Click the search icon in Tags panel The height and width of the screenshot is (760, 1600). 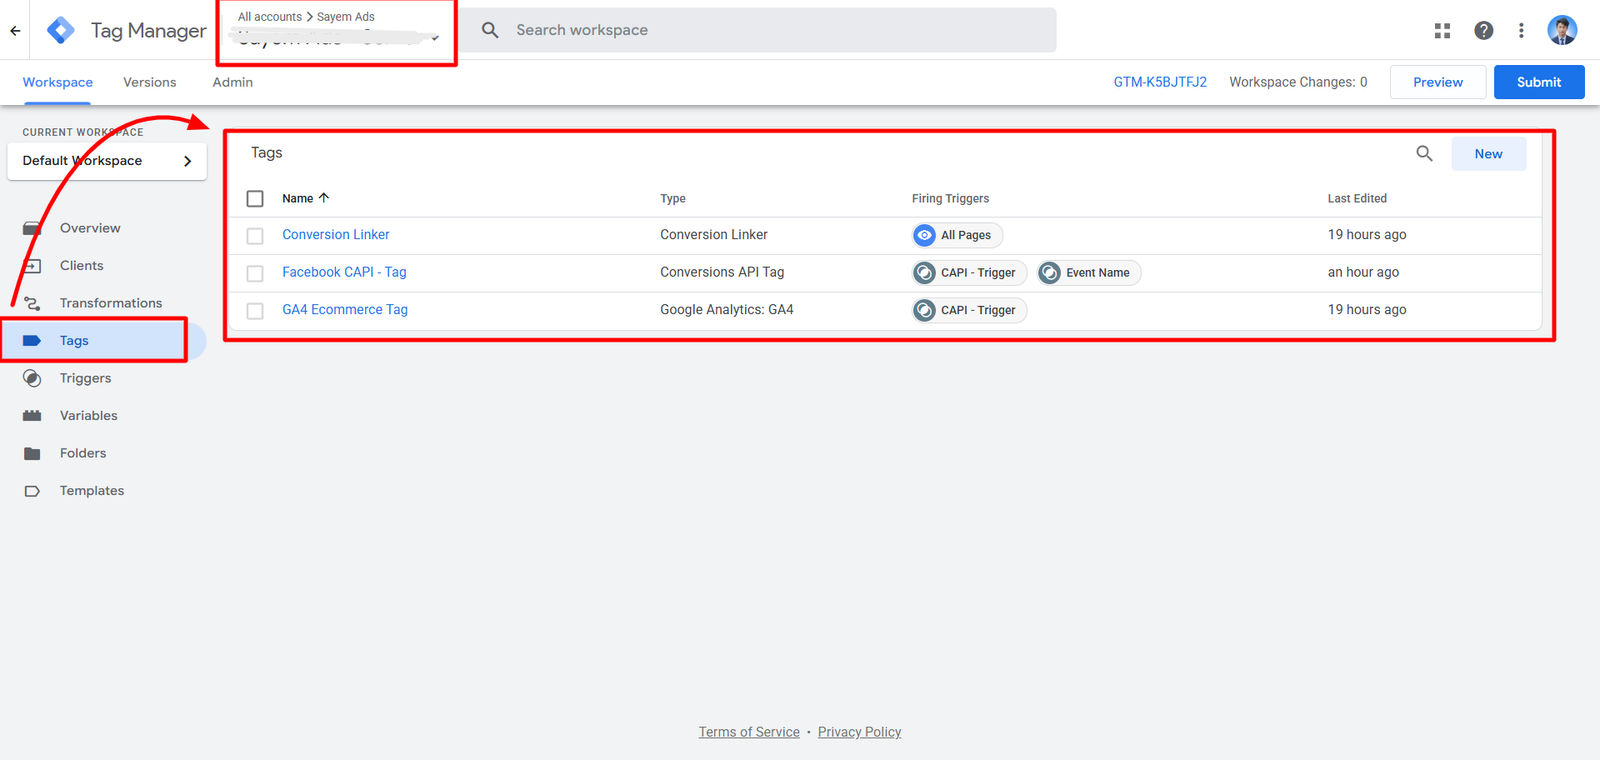point(1424,153)
